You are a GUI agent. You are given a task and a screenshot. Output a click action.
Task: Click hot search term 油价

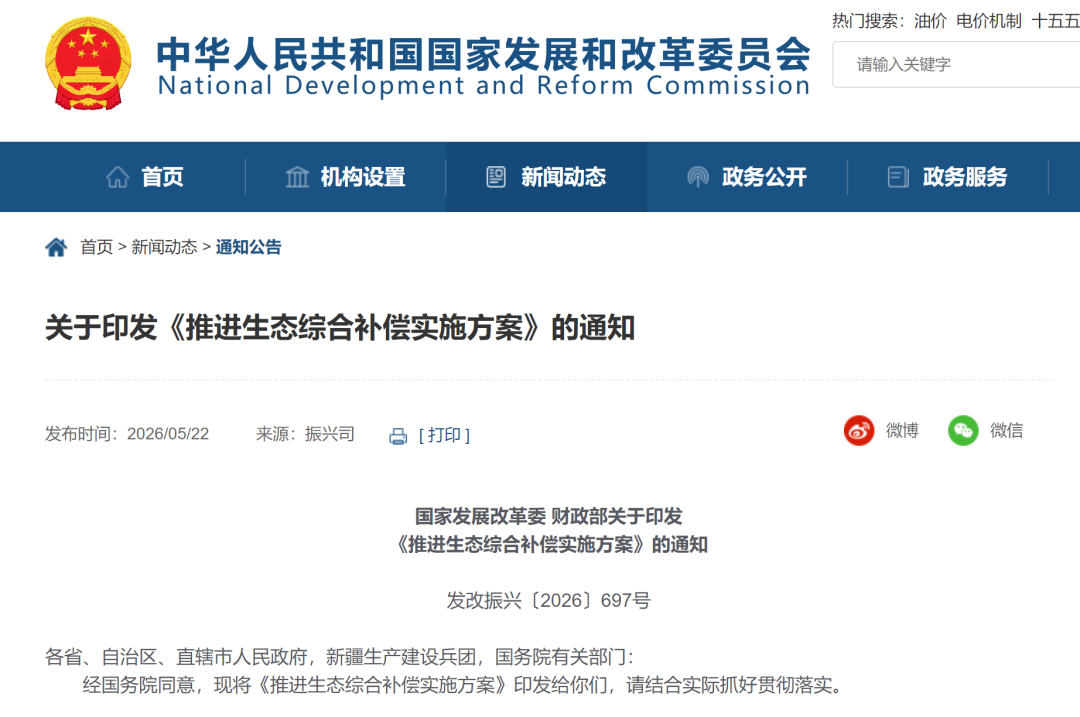[931, 21]
